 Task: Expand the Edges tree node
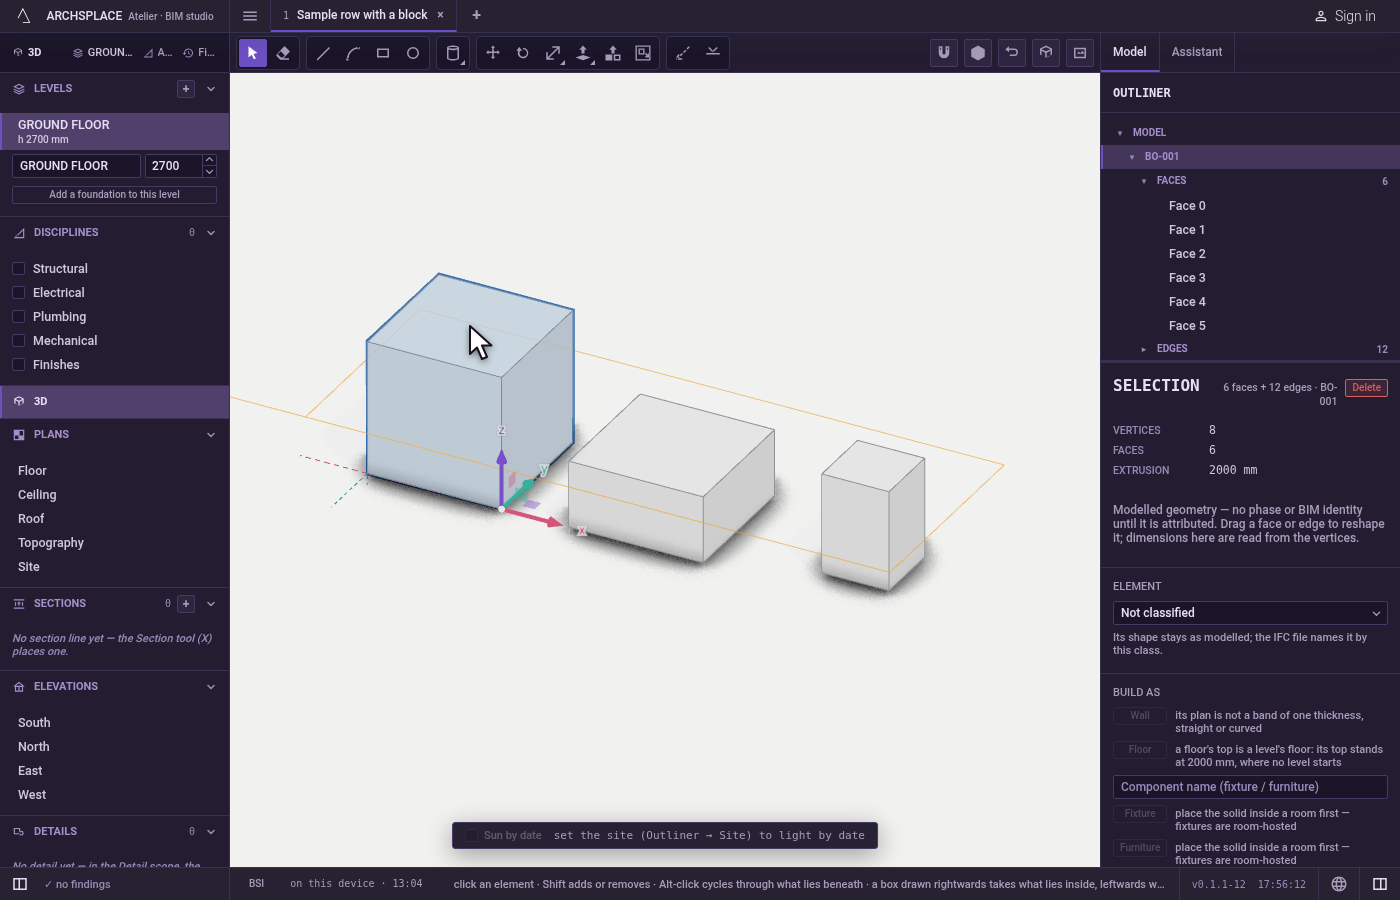click(x=1144, y=349)
